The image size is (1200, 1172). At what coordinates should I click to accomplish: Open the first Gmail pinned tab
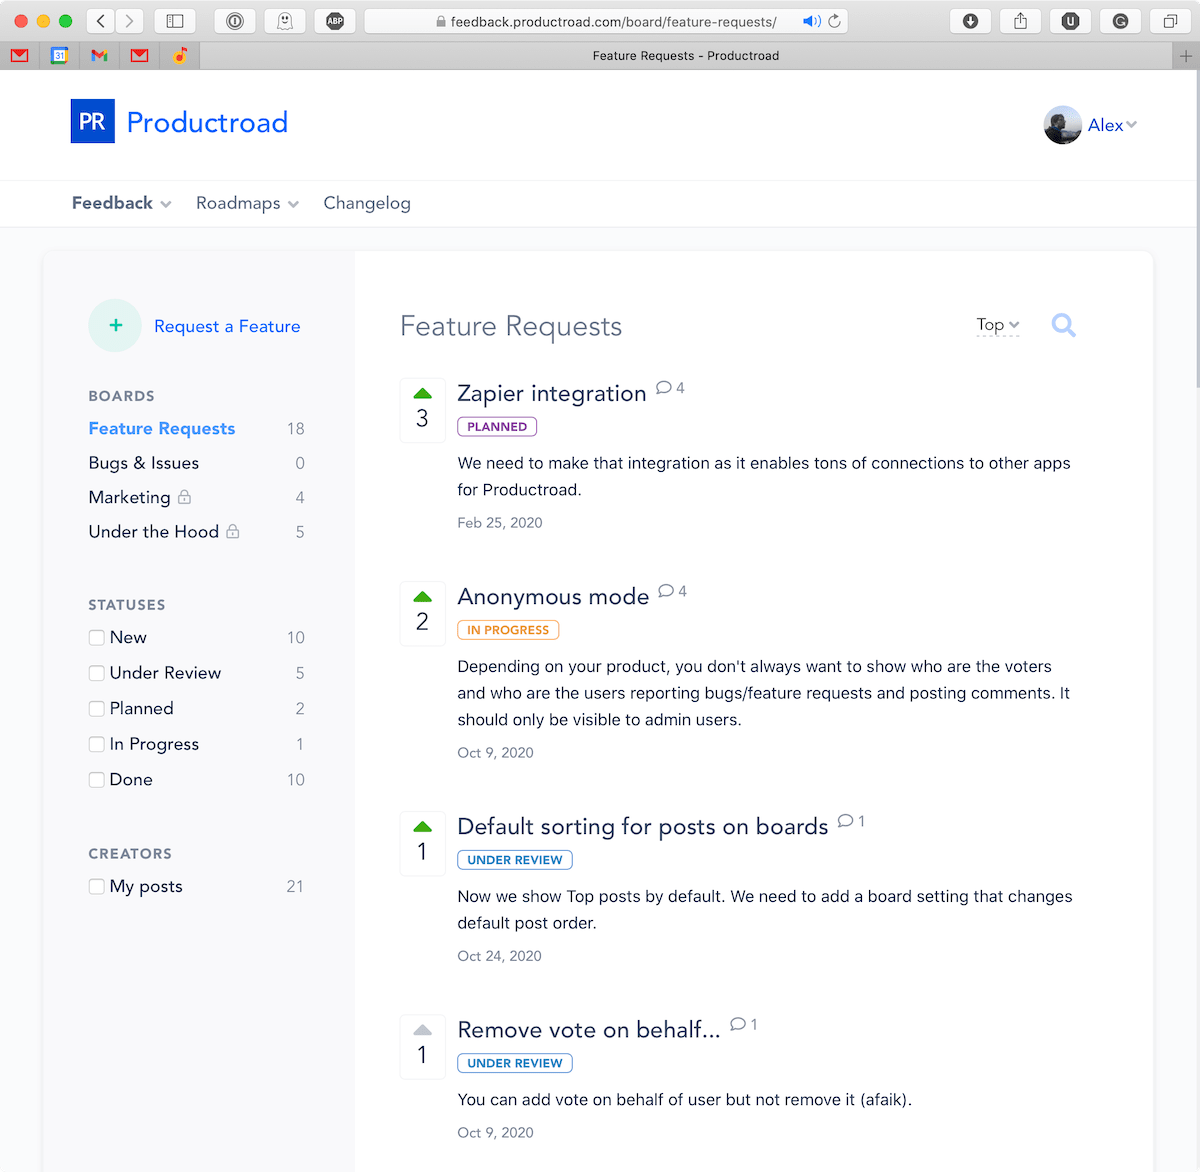pos(20,56)
